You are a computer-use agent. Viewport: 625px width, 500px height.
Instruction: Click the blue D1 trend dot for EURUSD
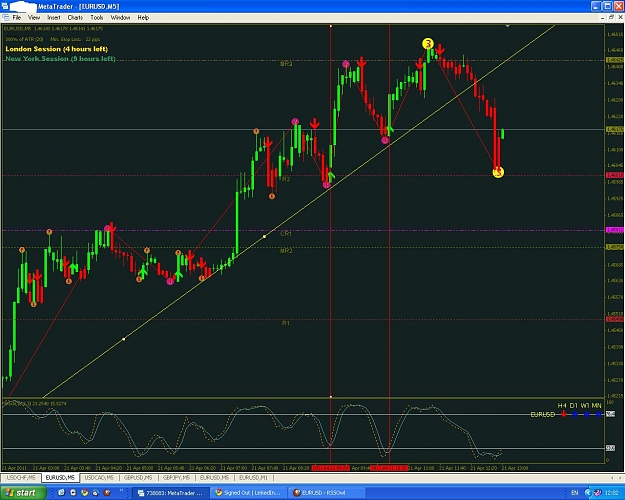pos(575,415)
